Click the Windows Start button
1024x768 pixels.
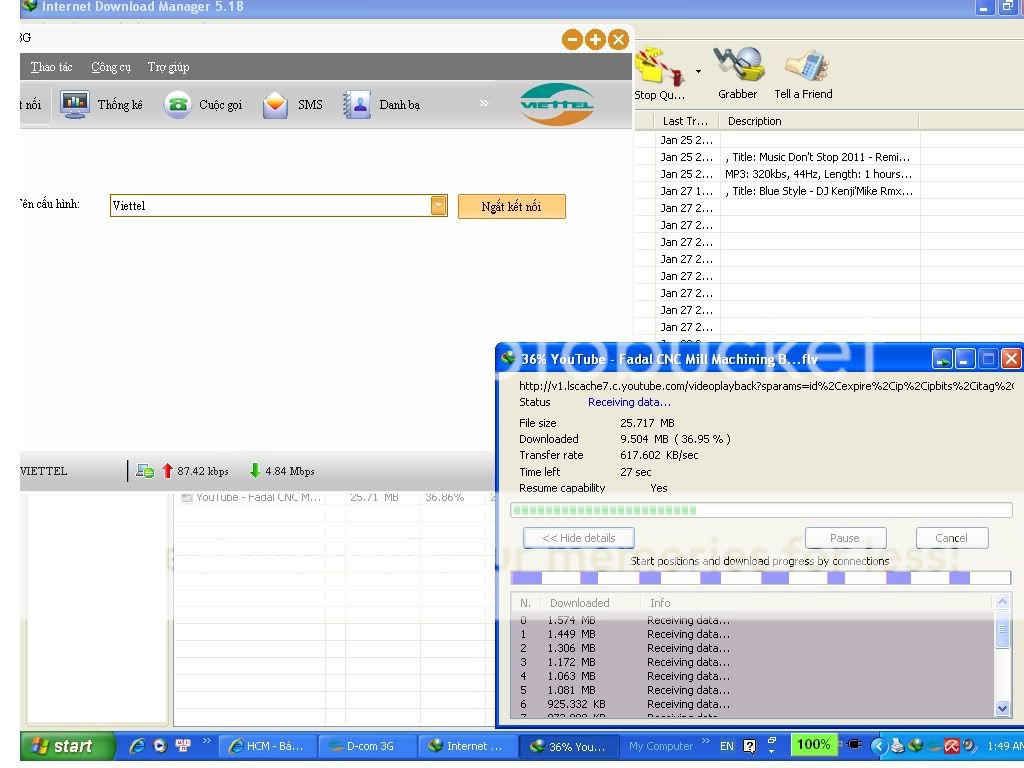pos(62,746)
